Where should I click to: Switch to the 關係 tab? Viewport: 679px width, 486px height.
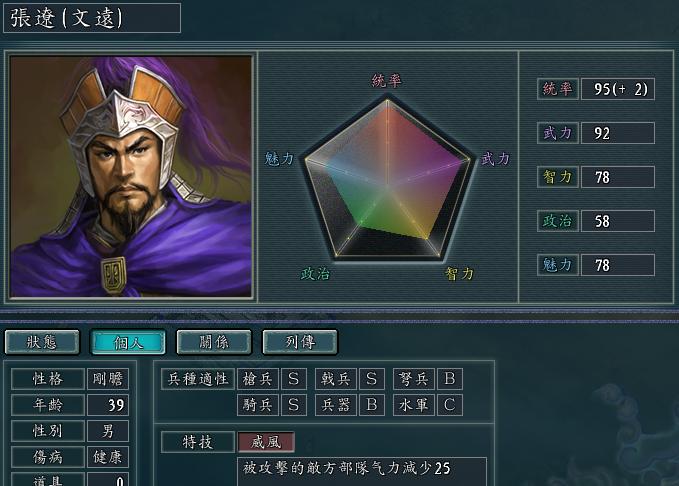pos(214,342)
